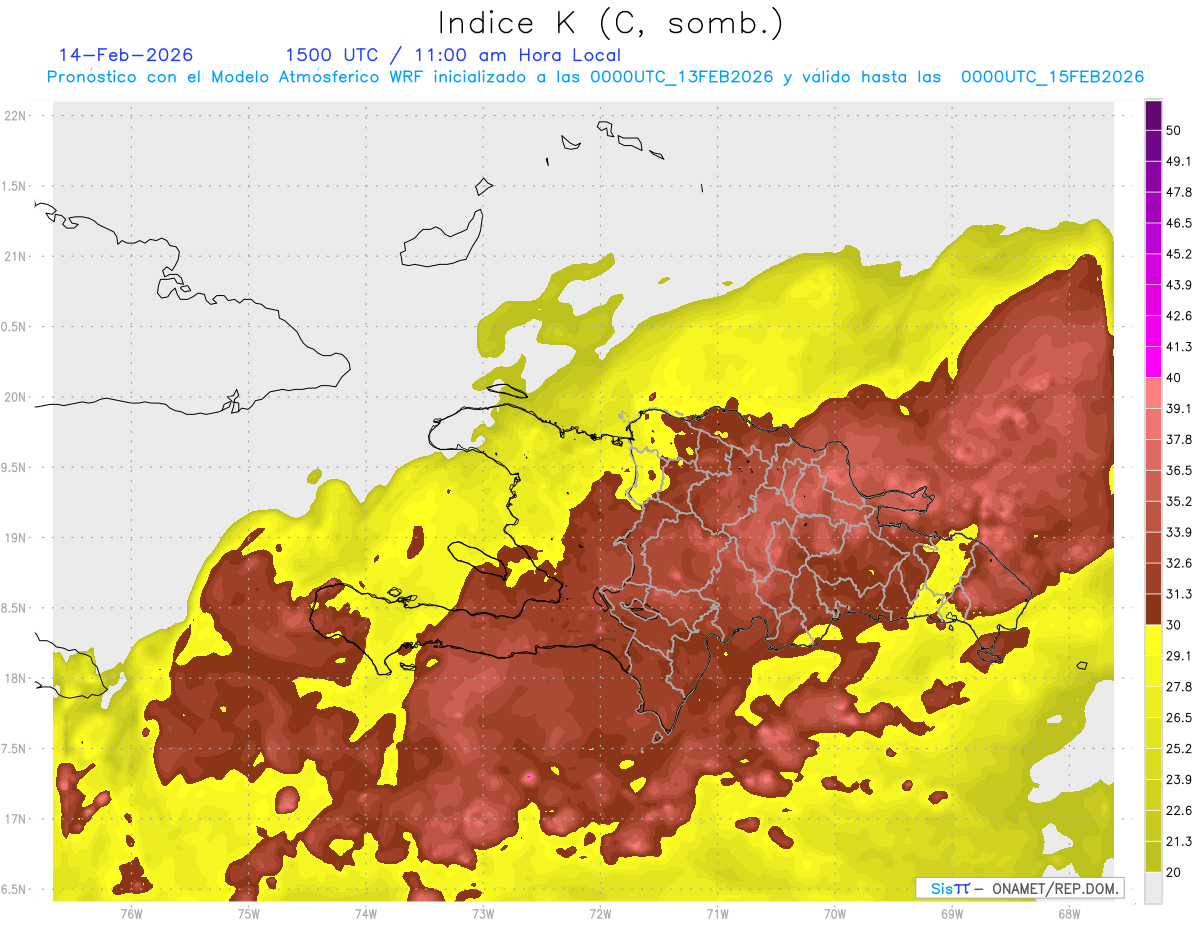
Task: Click the colorbar value 43.9
Action: pyautogui.click(x=1179, y=285)
